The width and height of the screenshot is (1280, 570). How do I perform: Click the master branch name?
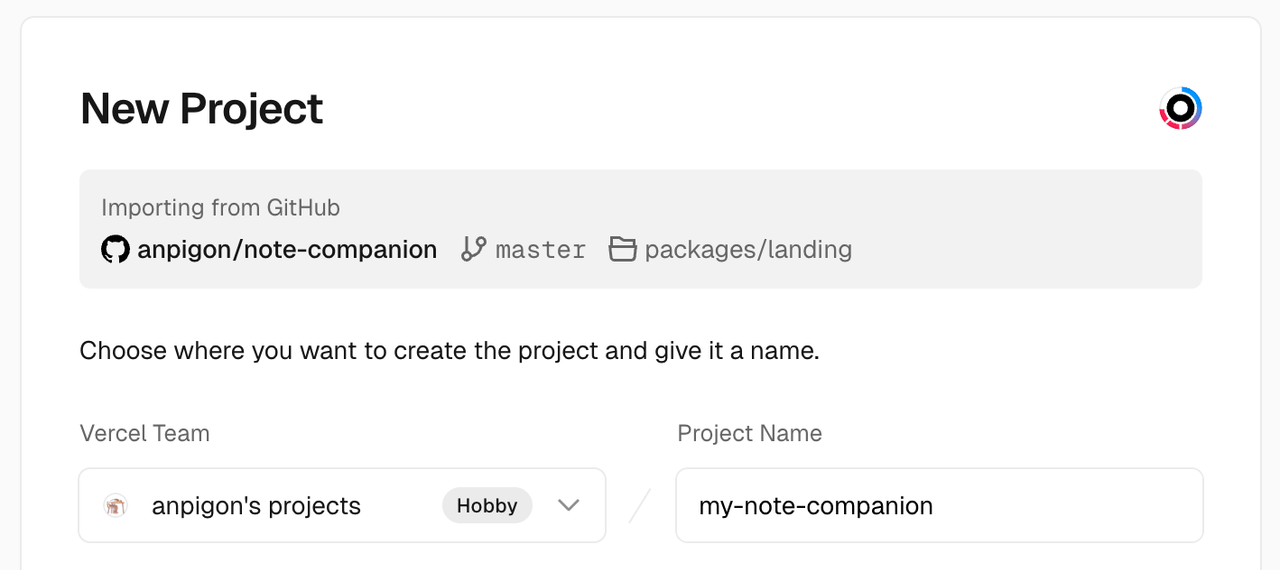(541, 249)
